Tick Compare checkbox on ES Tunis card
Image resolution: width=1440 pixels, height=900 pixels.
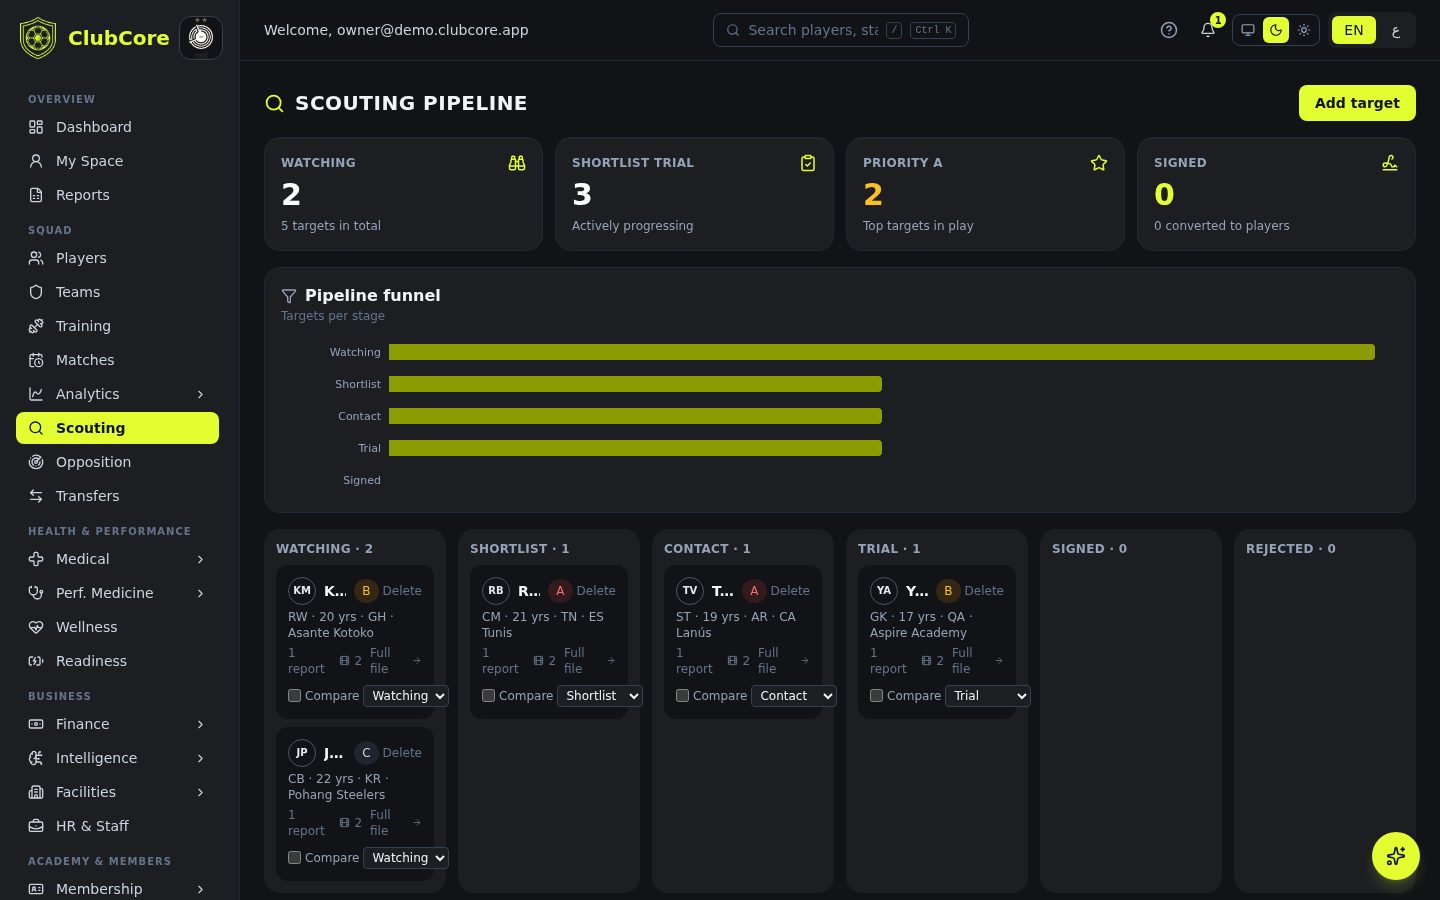coord(489,696)
